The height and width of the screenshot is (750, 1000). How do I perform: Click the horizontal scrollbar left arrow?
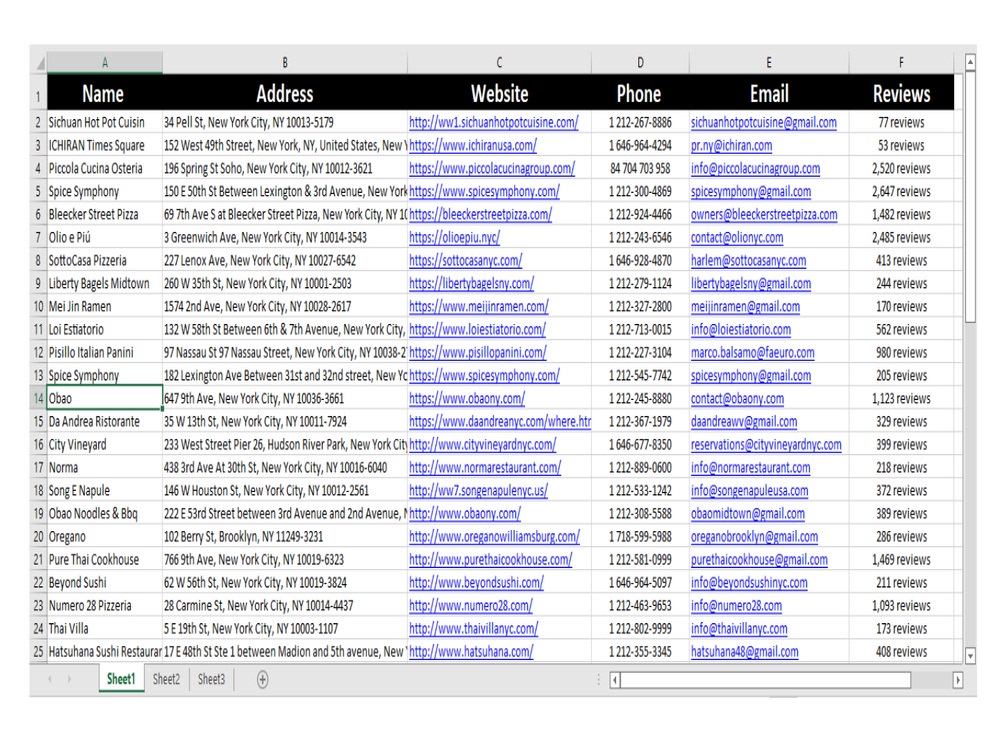pos(615,680)
